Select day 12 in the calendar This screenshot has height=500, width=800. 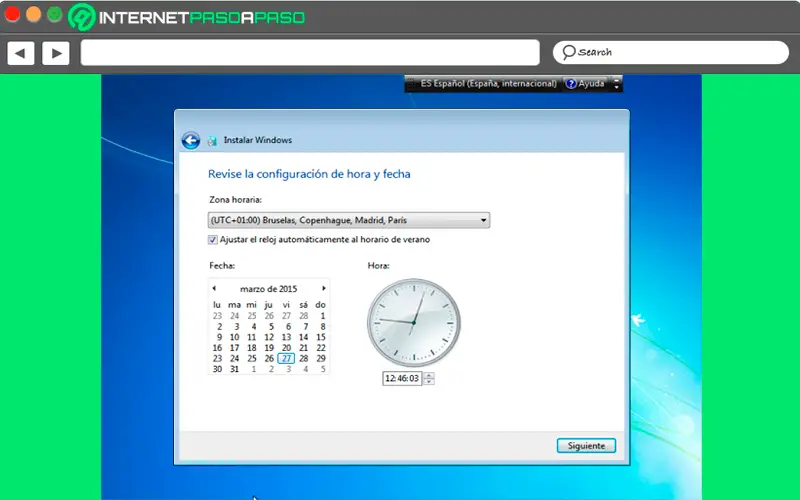click(x=269, y=337)
